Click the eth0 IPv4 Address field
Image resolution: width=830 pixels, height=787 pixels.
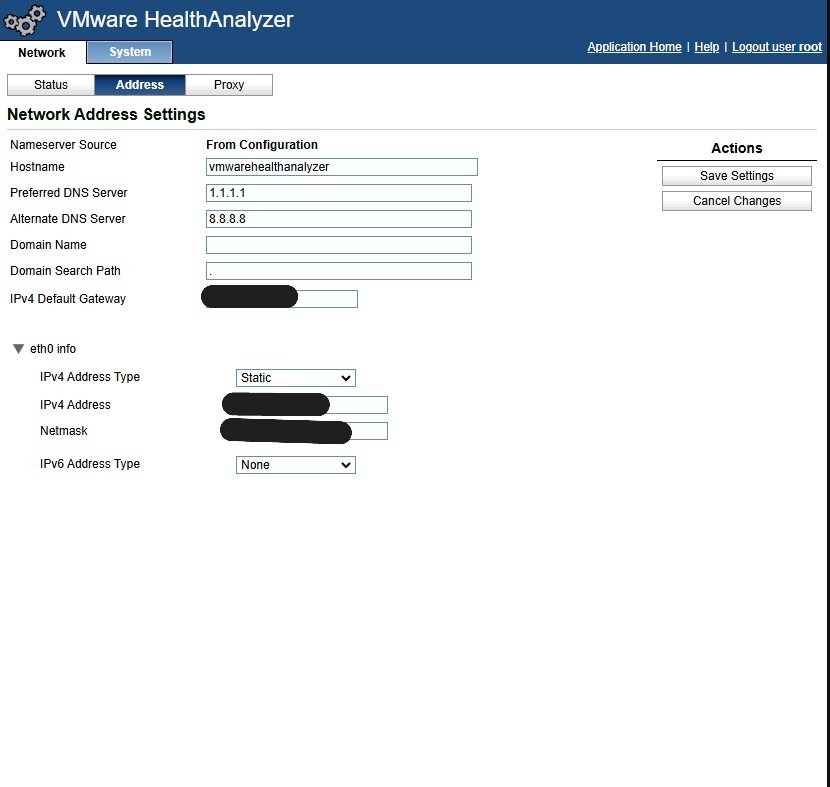pyautogui.click(x=312, y=405)
